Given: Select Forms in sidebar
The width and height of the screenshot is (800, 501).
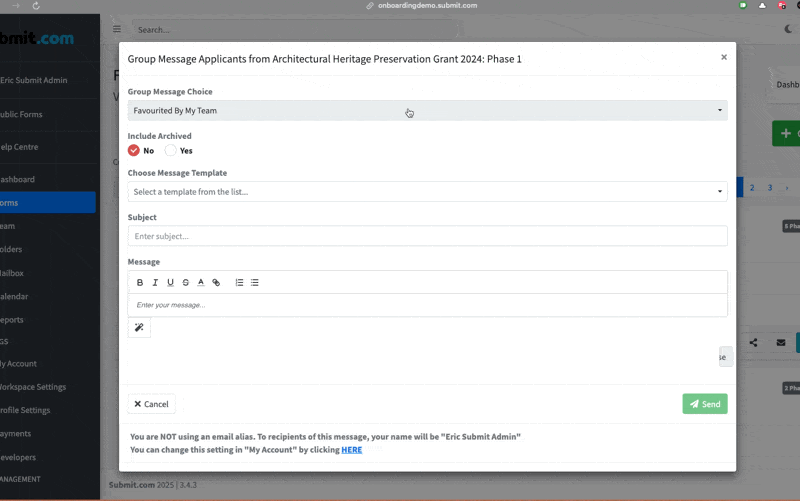Looking at the screenshot, I should [47, 203].
